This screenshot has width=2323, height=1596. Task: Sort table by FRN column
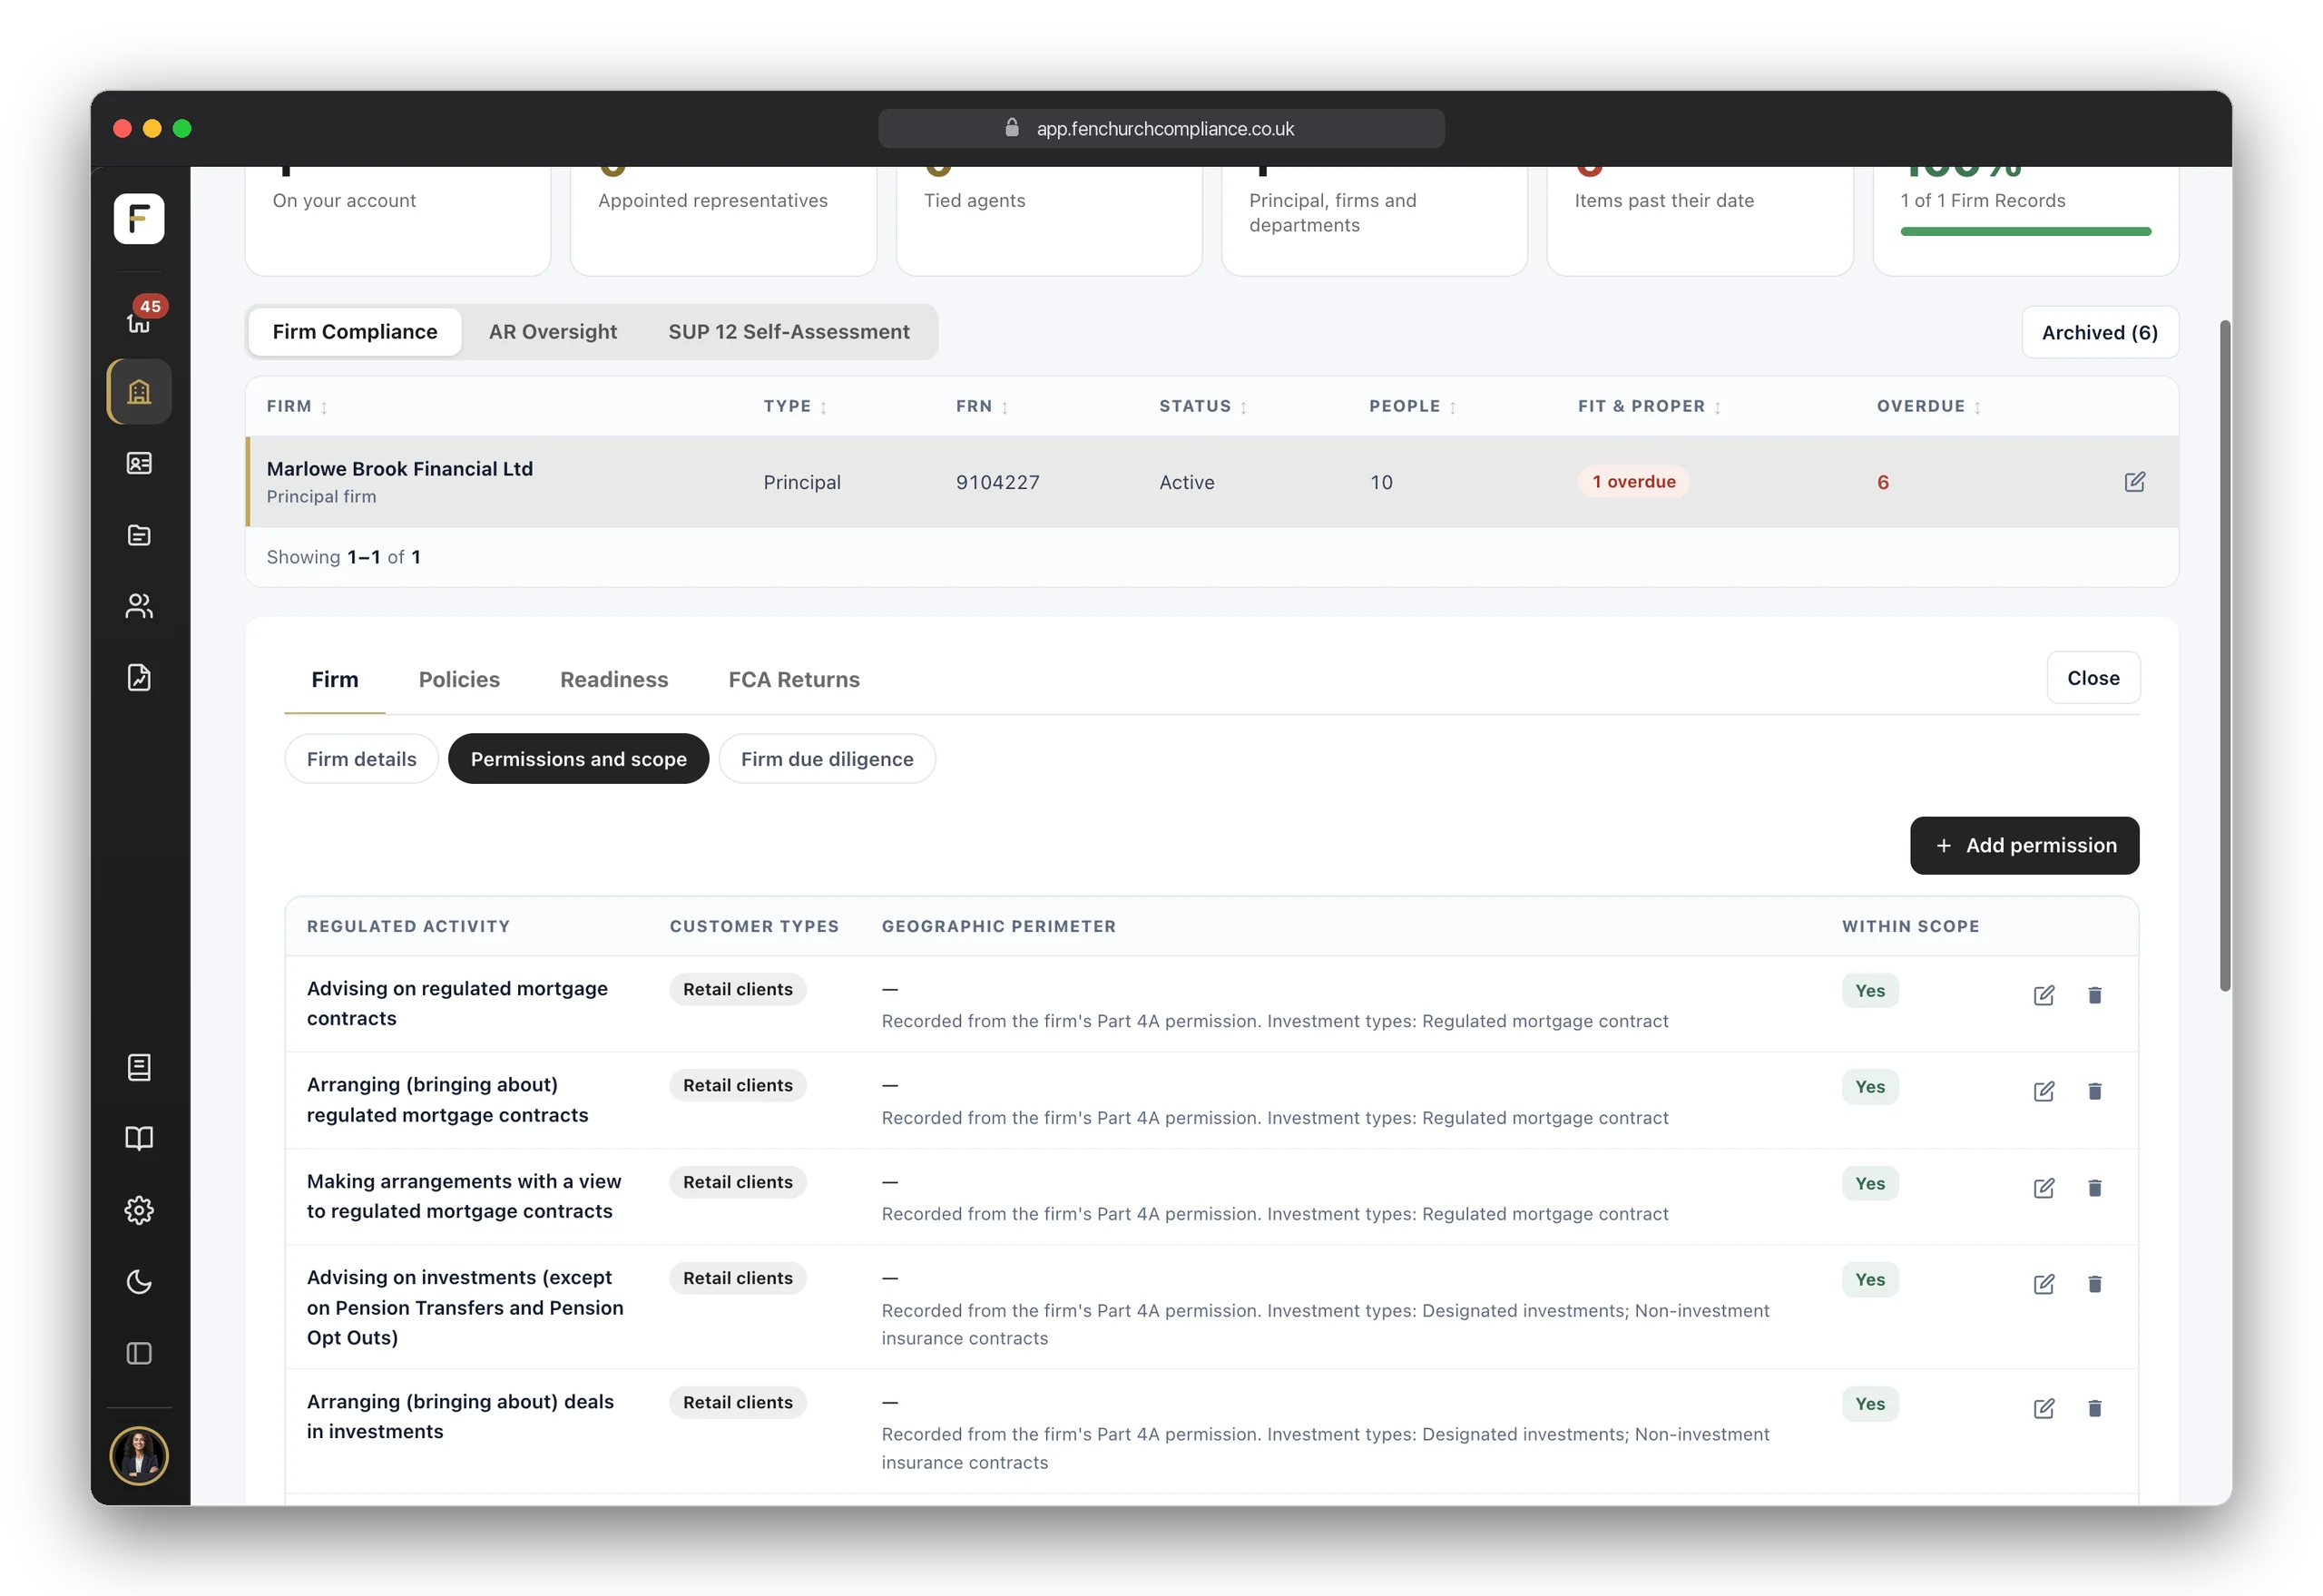[982, 406]
